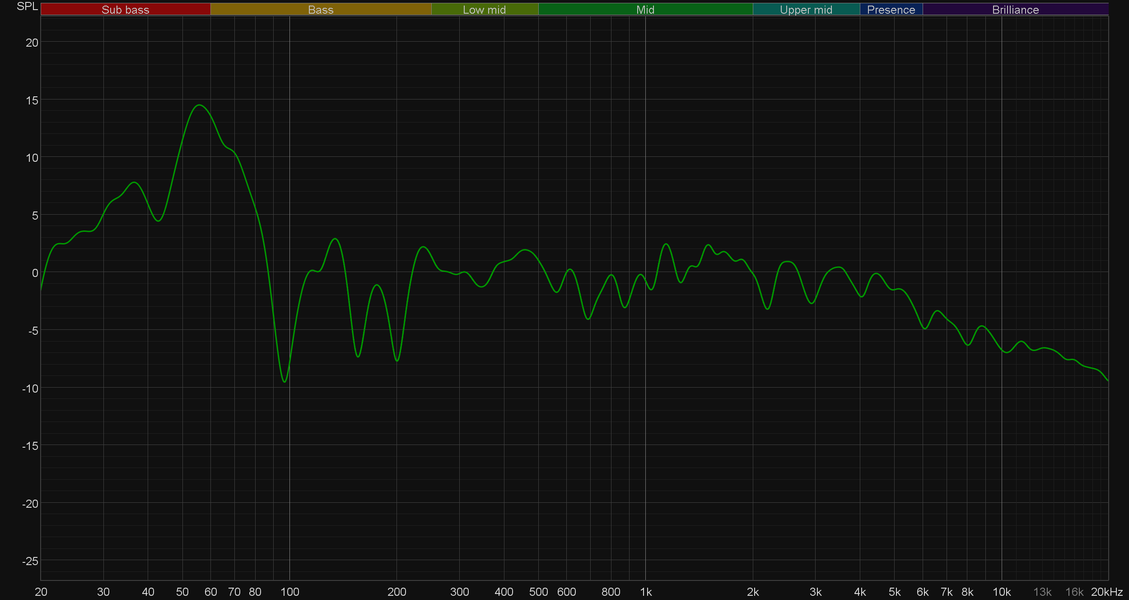Click the curve dip near 100 Hz

pos(285,381)
